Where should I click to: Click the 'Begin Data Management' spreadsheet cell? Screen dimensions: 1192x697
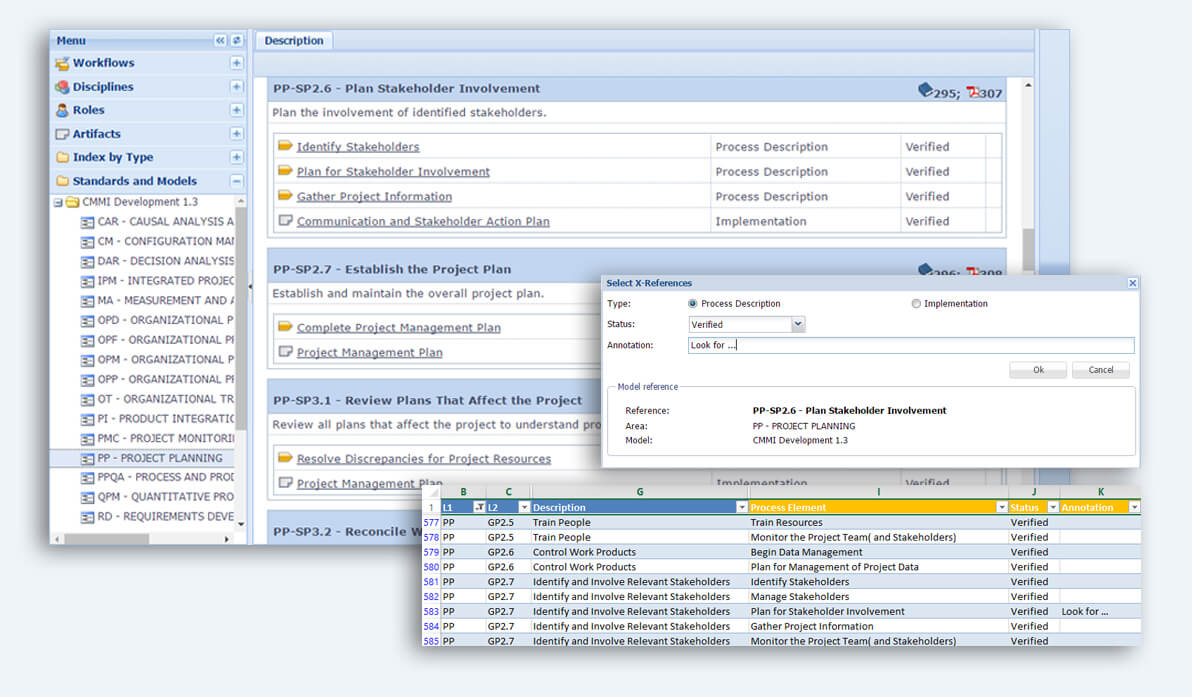click(x=878, y=553)
